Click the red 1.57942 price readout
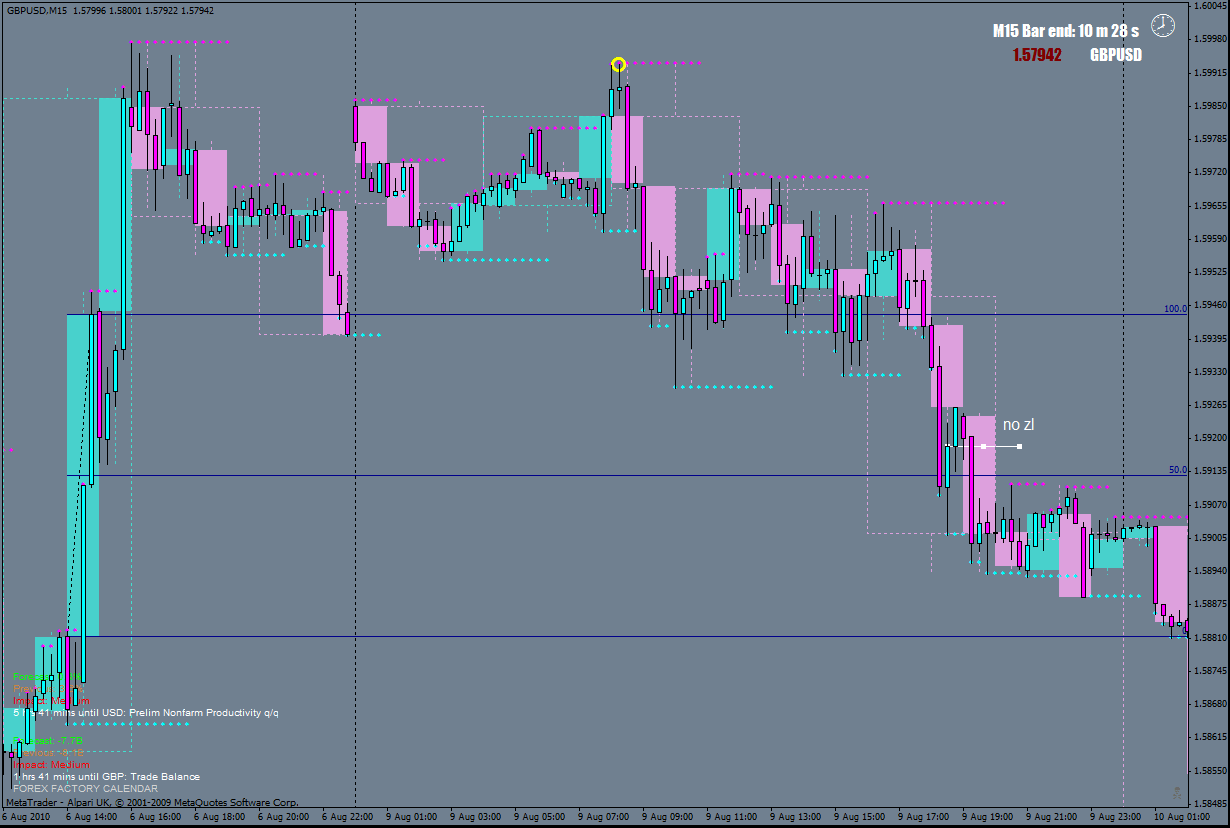This screenshot has height=828, width=1230. point(1037,55)
